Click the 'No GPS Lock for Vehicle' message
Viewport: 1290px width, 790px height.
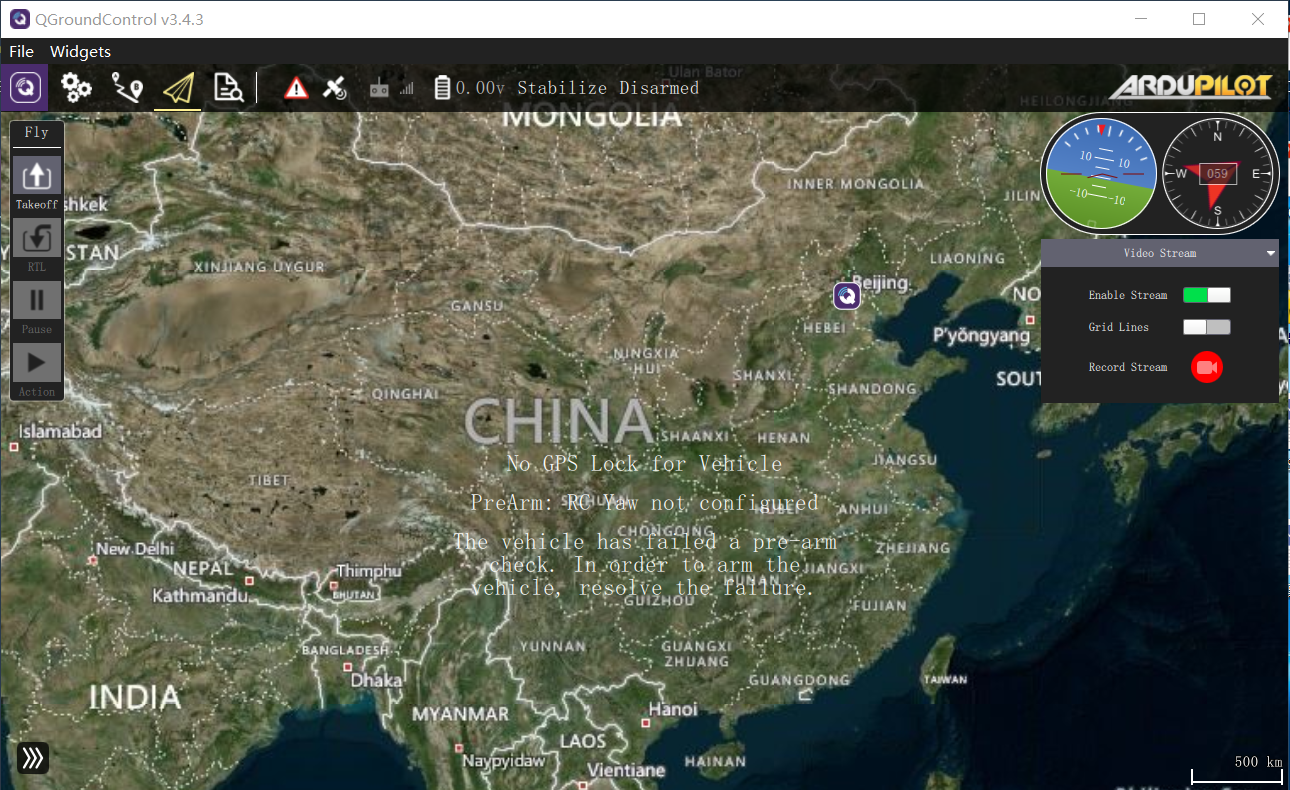pos(644,463)
